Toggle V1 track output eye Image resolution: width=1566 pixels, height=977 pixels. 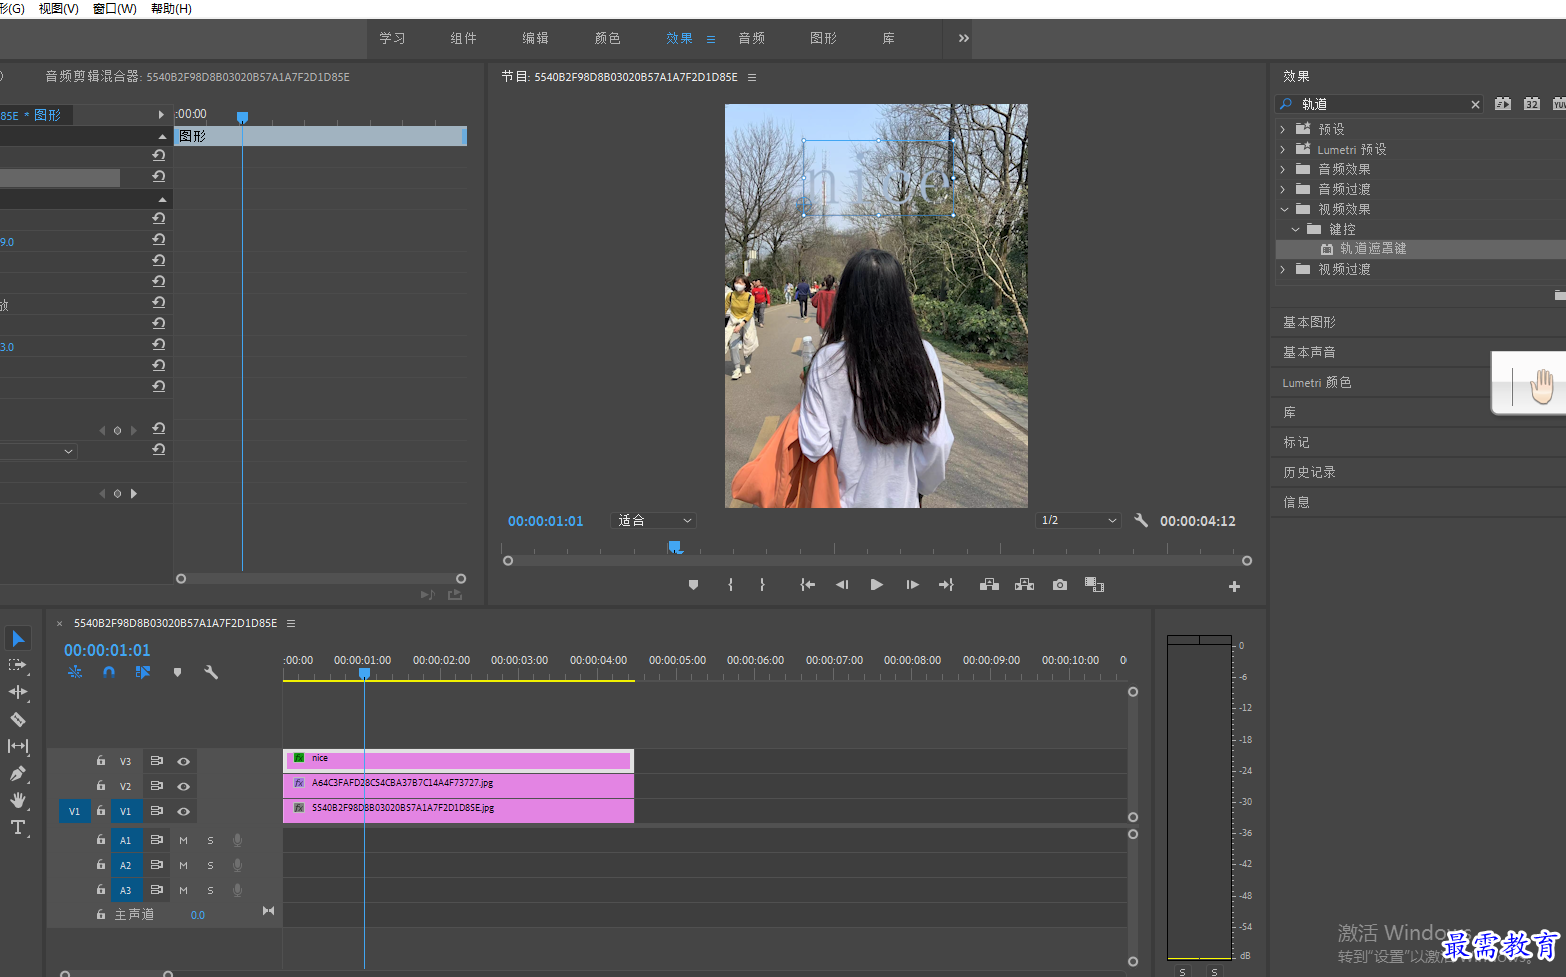click(184, 811)
